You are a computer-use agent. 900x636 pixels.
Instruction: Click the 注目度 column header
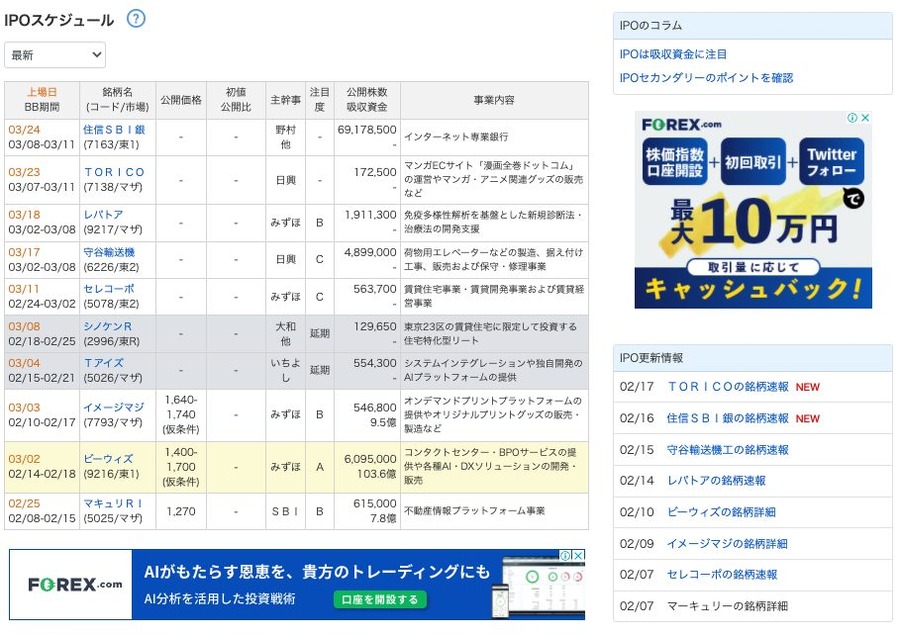(320, 100)
